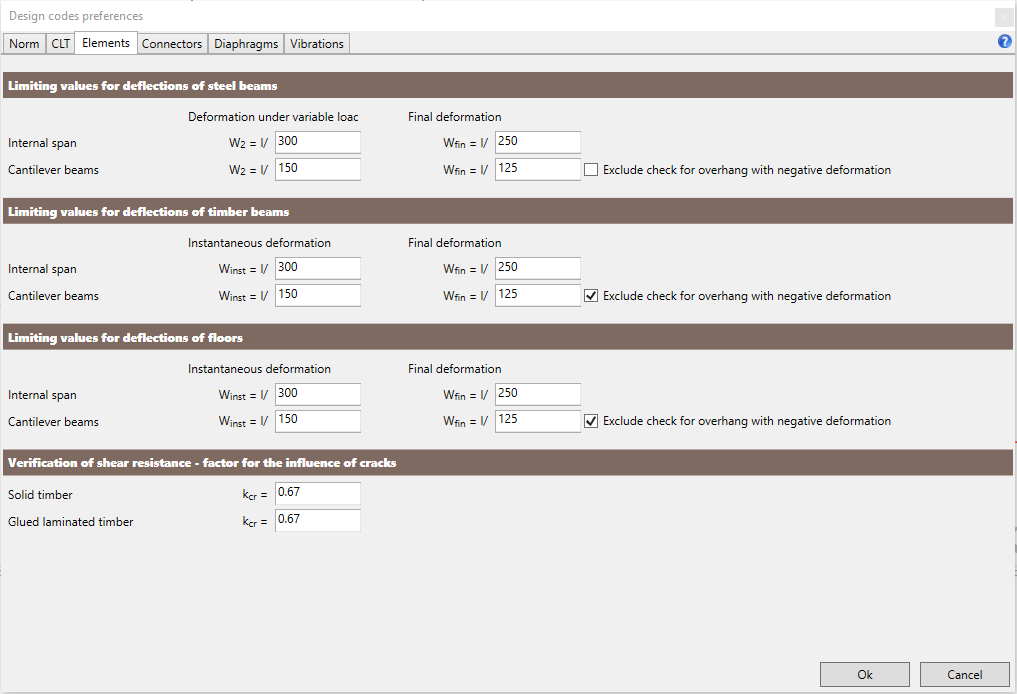
Task: Click timber beams internal span Wfin field
Action: pos(538,268)
